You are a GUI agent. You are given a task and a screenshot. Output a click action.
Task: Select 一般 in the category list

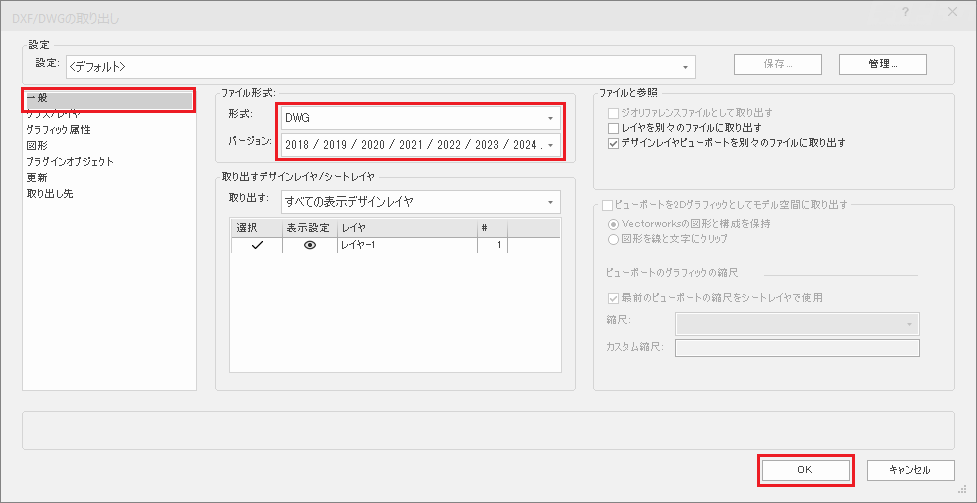[x=107, y=99]
